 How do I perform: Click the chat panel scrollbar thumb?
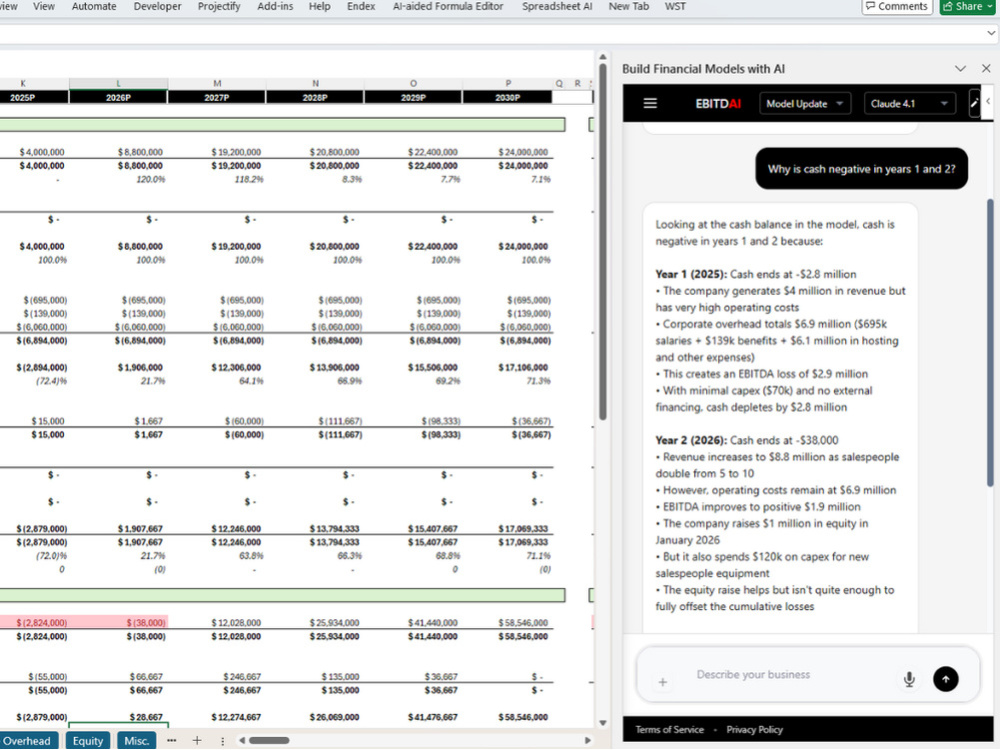point(990,343)
